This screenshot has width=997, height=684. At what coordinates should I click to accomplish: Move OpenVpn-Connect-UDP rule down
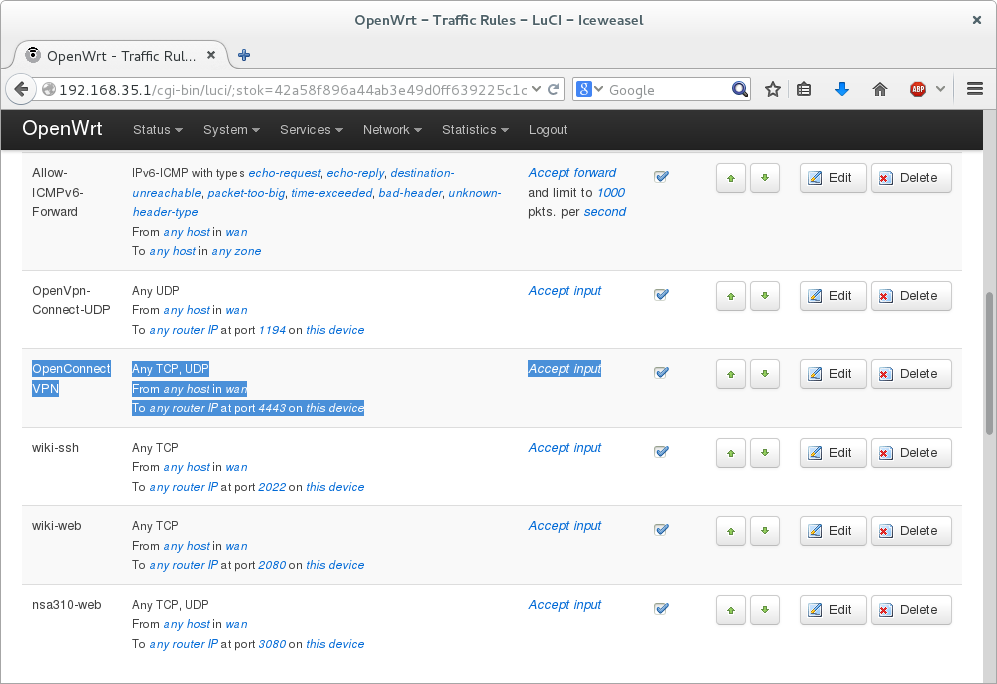pos(765,296)
